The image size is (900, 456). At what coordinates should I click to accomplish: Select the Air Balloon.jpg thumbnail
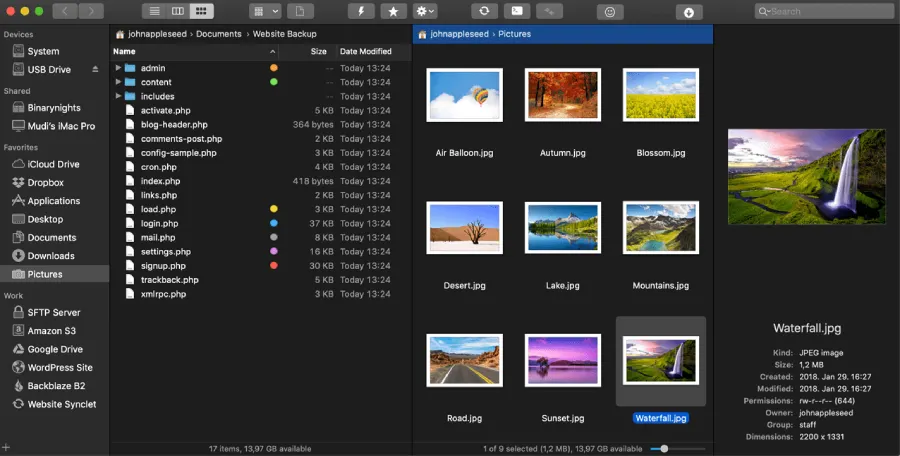464,95
